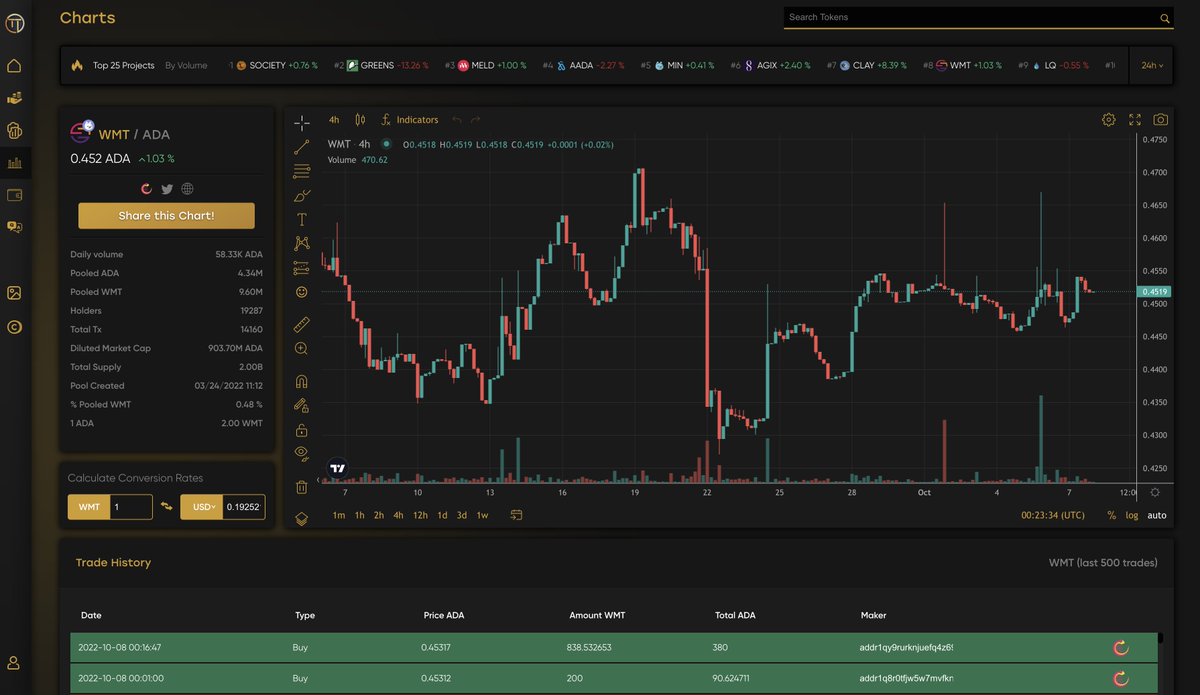
Task: Open the chart time axis settings gear
Action: pyautogui.click(x=1156, y=492)
